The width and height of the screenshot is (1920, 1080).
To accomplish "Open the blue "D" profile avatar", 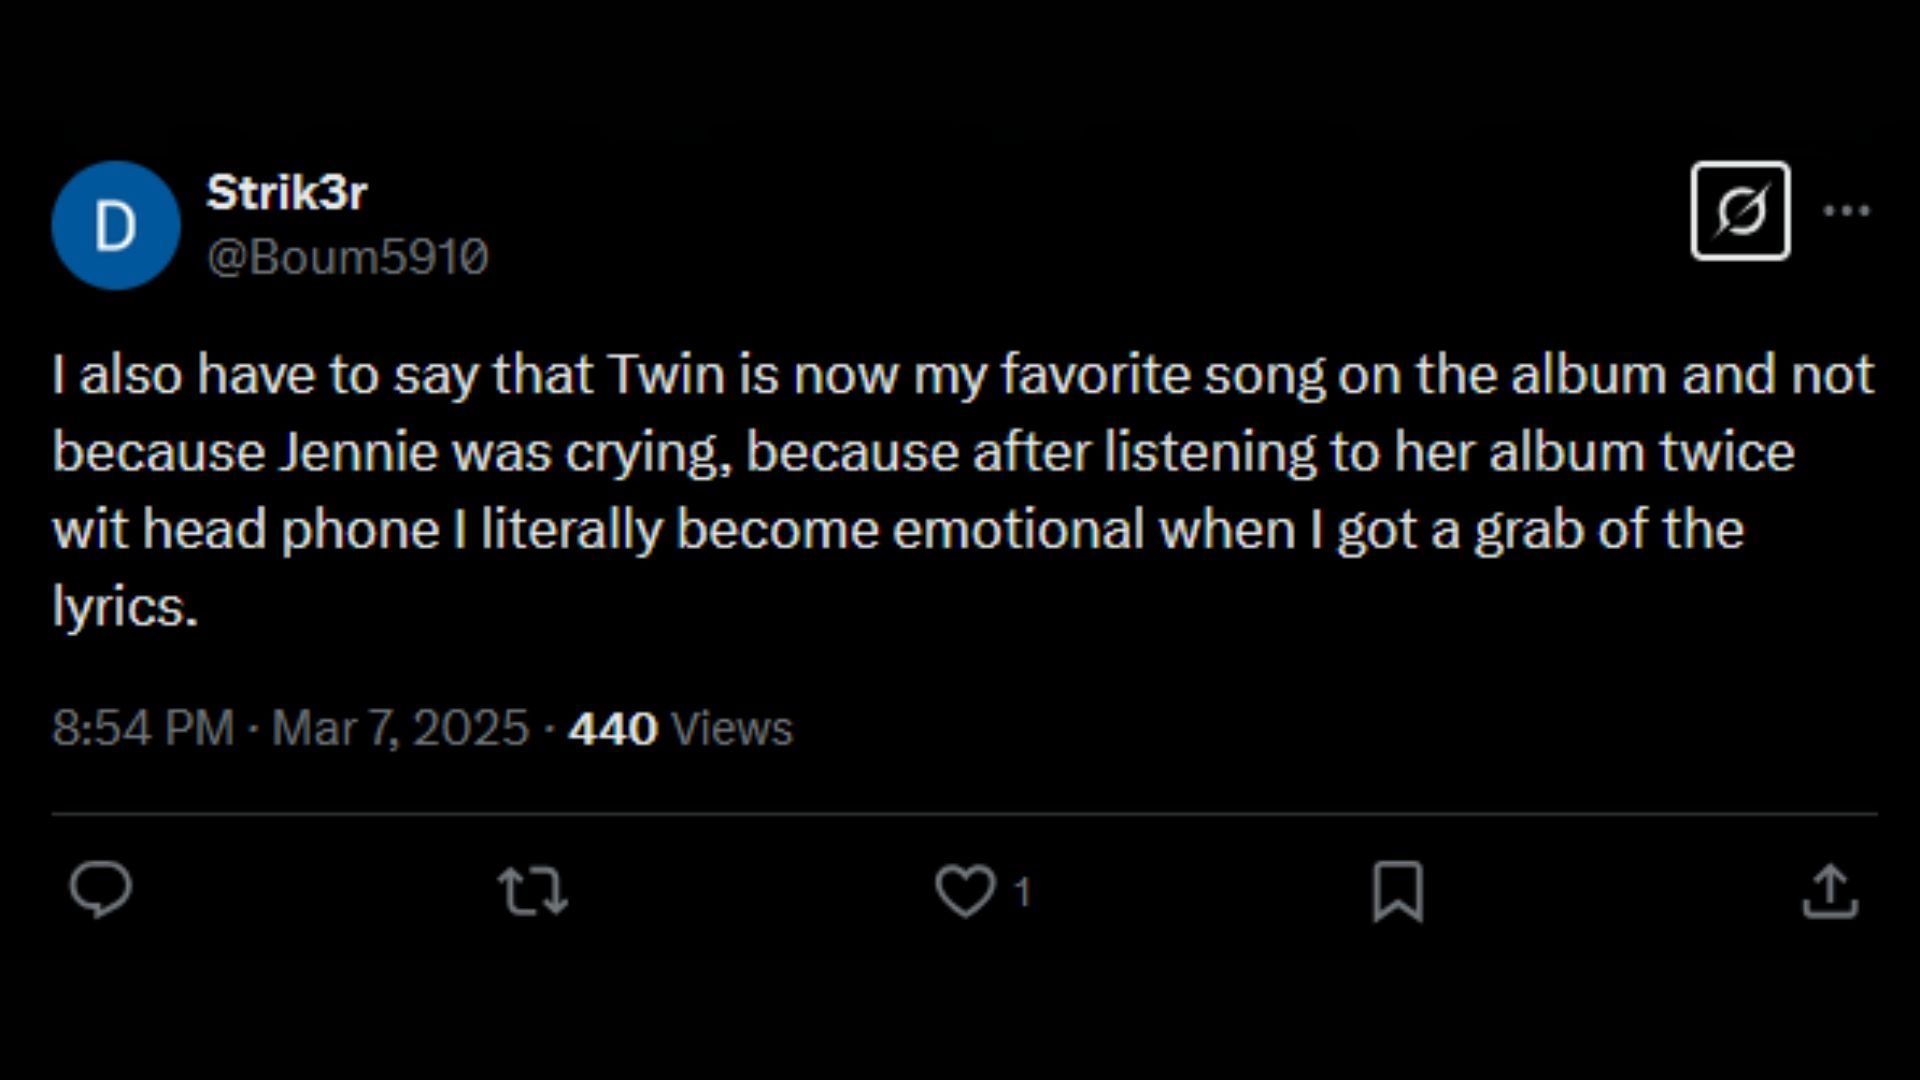I will [116, 225].
